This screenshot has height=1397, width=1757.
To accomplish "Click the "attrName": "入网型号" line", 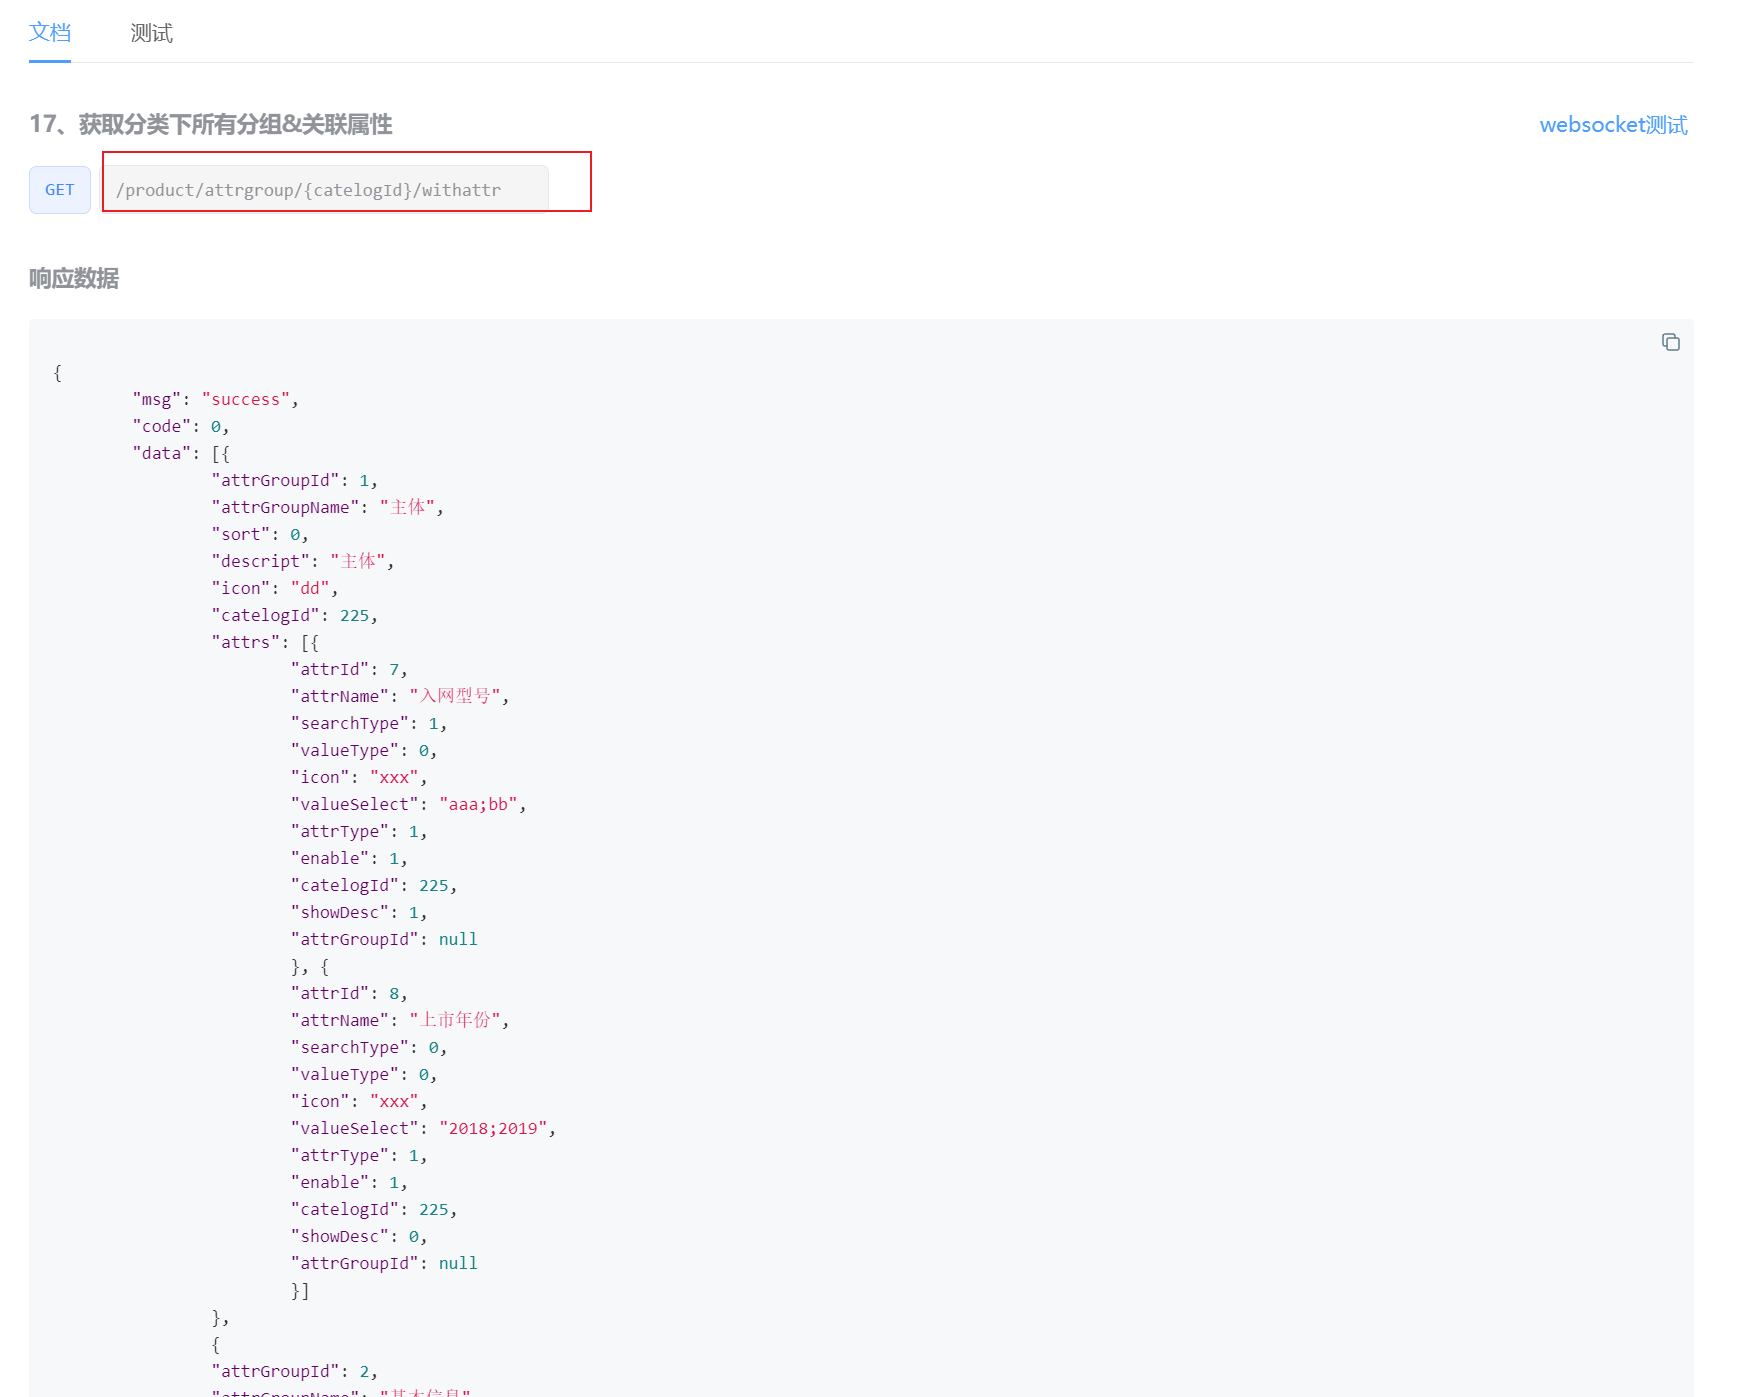I will pyautogui.click(x=400, y=696).
